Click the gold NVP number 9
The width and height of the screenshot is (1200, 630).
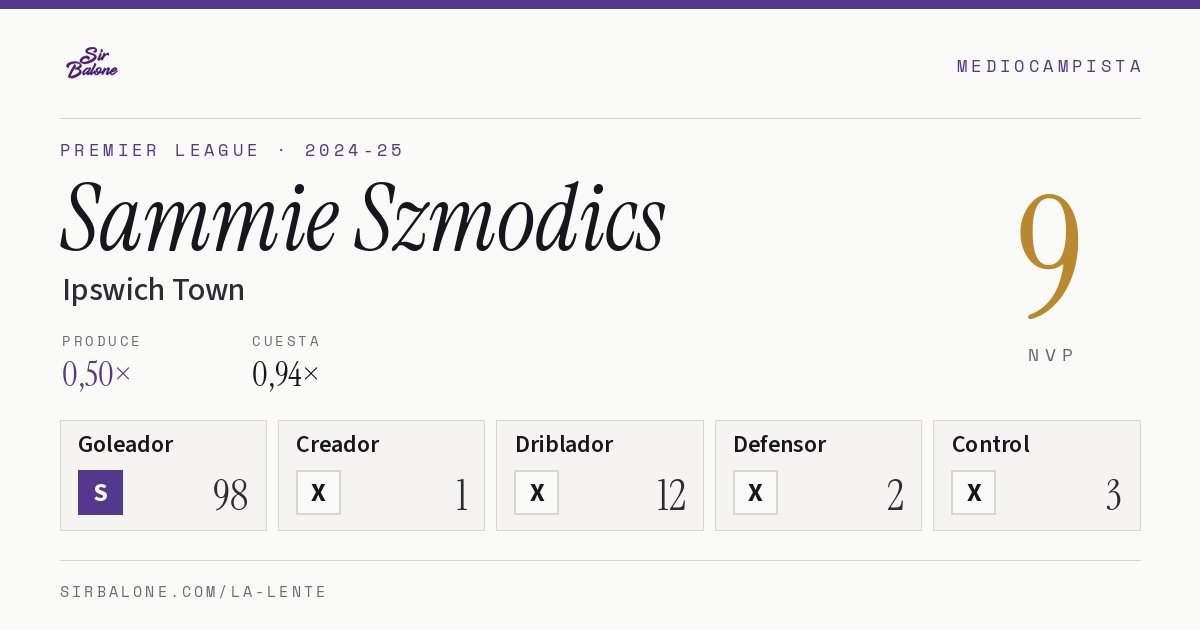(1050, 256)
